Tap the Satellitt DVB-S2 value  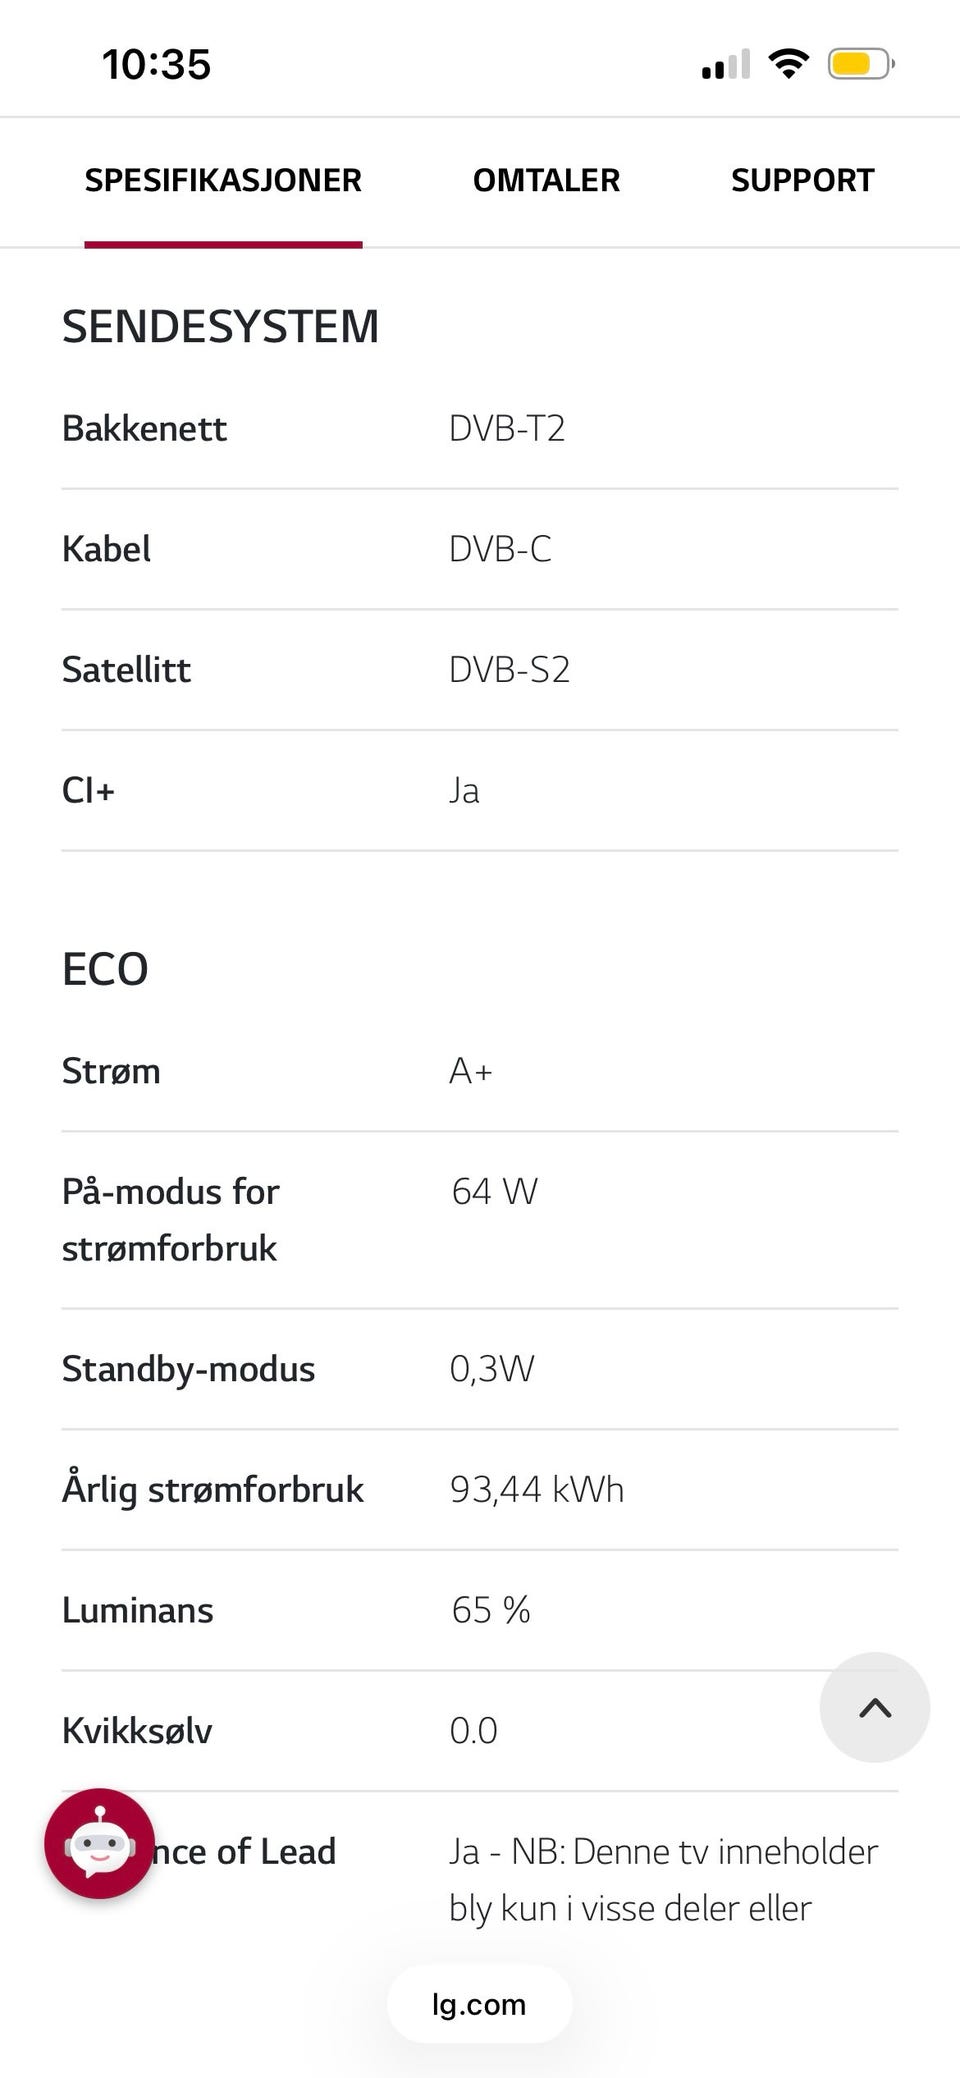tap(509, 669)
